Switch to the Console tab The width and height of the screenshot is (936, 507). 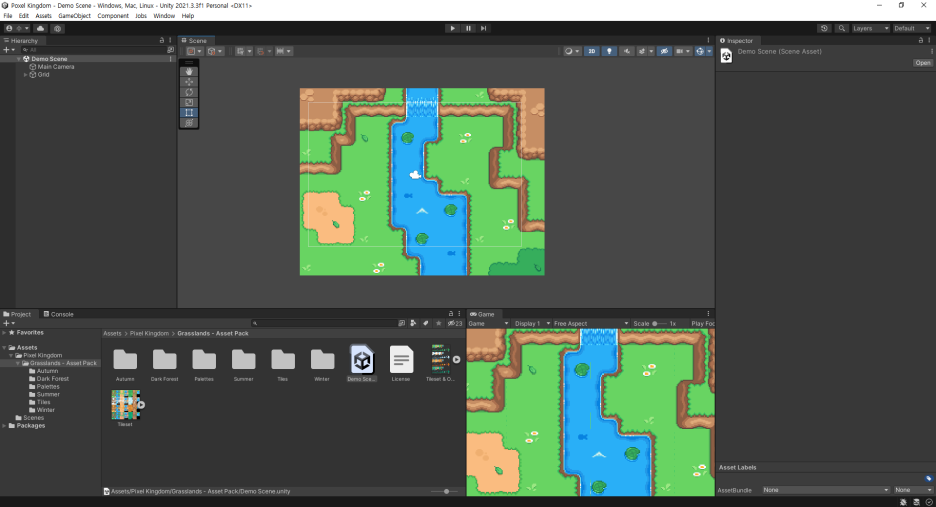coord(58,314)
